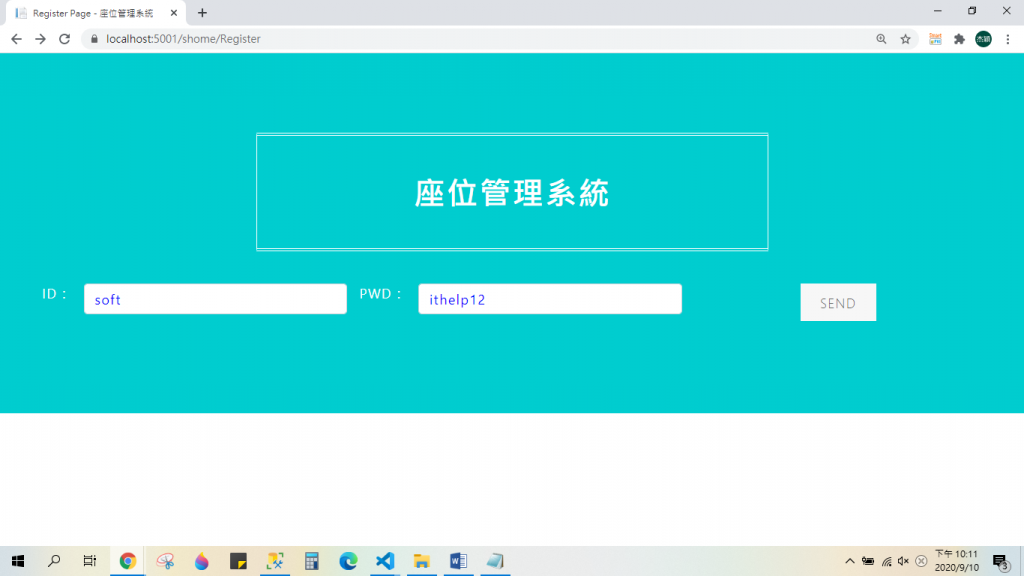This screenshot has width=1024, height=576.
Task: Open the zoom magnifier icon in address bar
Action: [x=881, y=39]
